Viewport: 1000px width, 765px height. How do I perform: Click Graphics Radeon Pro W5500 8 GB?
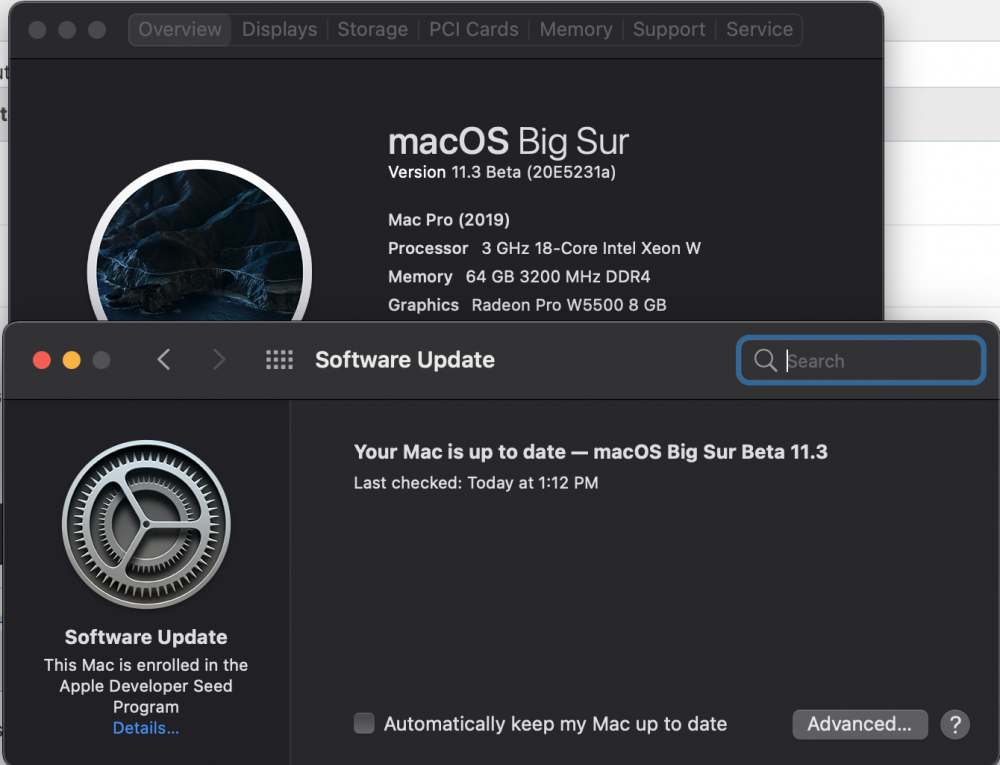click(527, 305)
